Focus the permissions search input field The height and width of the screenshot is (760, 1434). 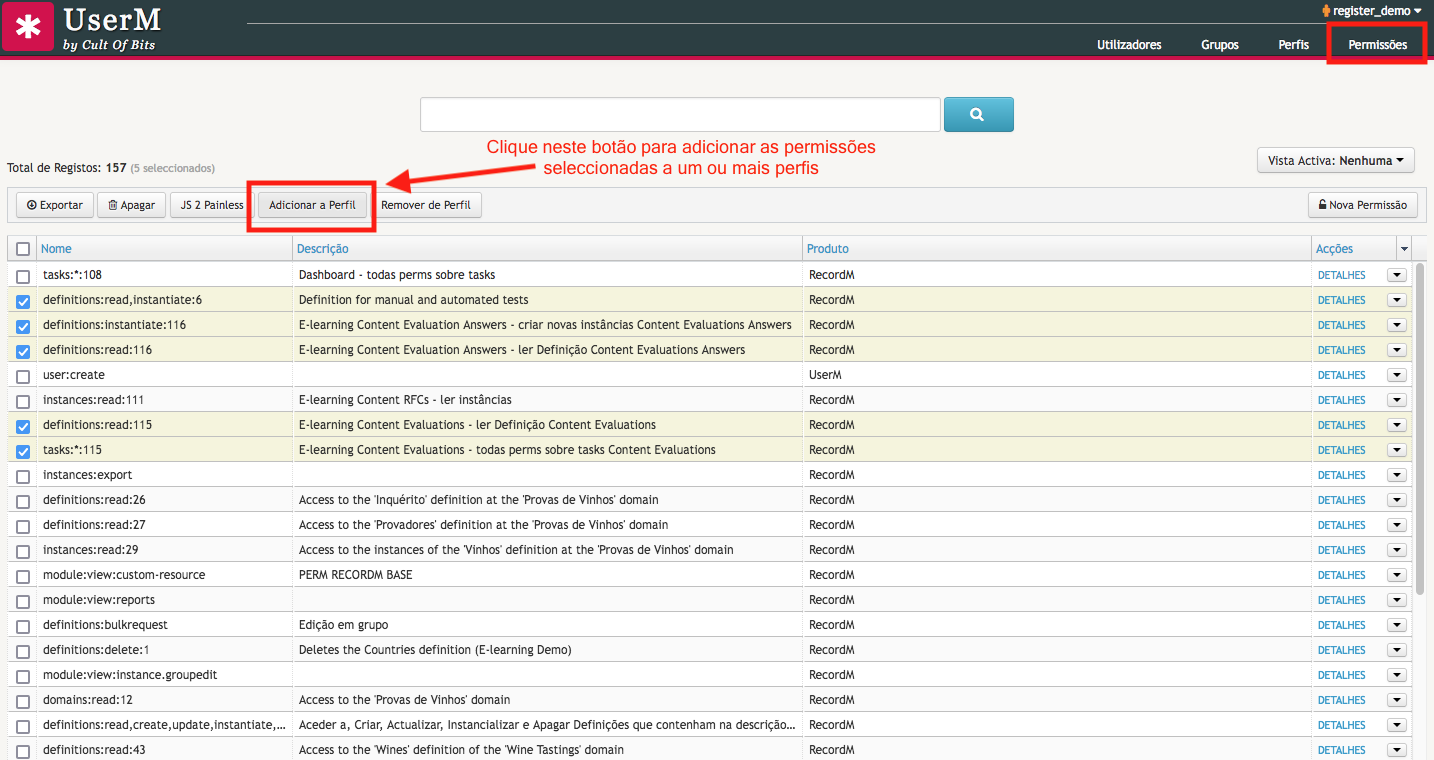680,115
